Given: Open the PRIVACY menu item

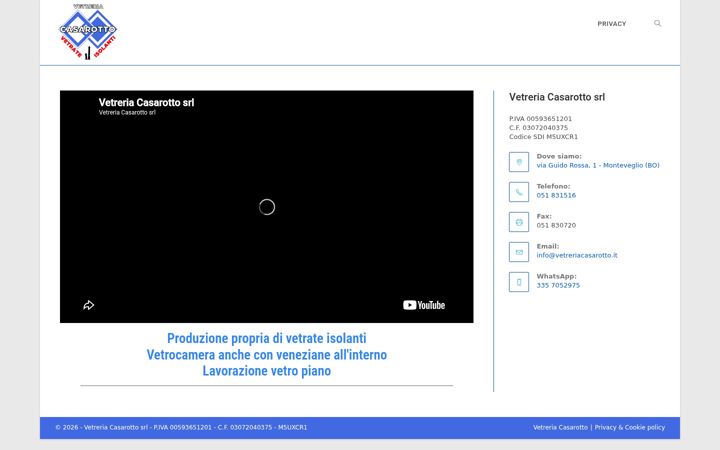Looking at the screenshot, I should [612, 24].
